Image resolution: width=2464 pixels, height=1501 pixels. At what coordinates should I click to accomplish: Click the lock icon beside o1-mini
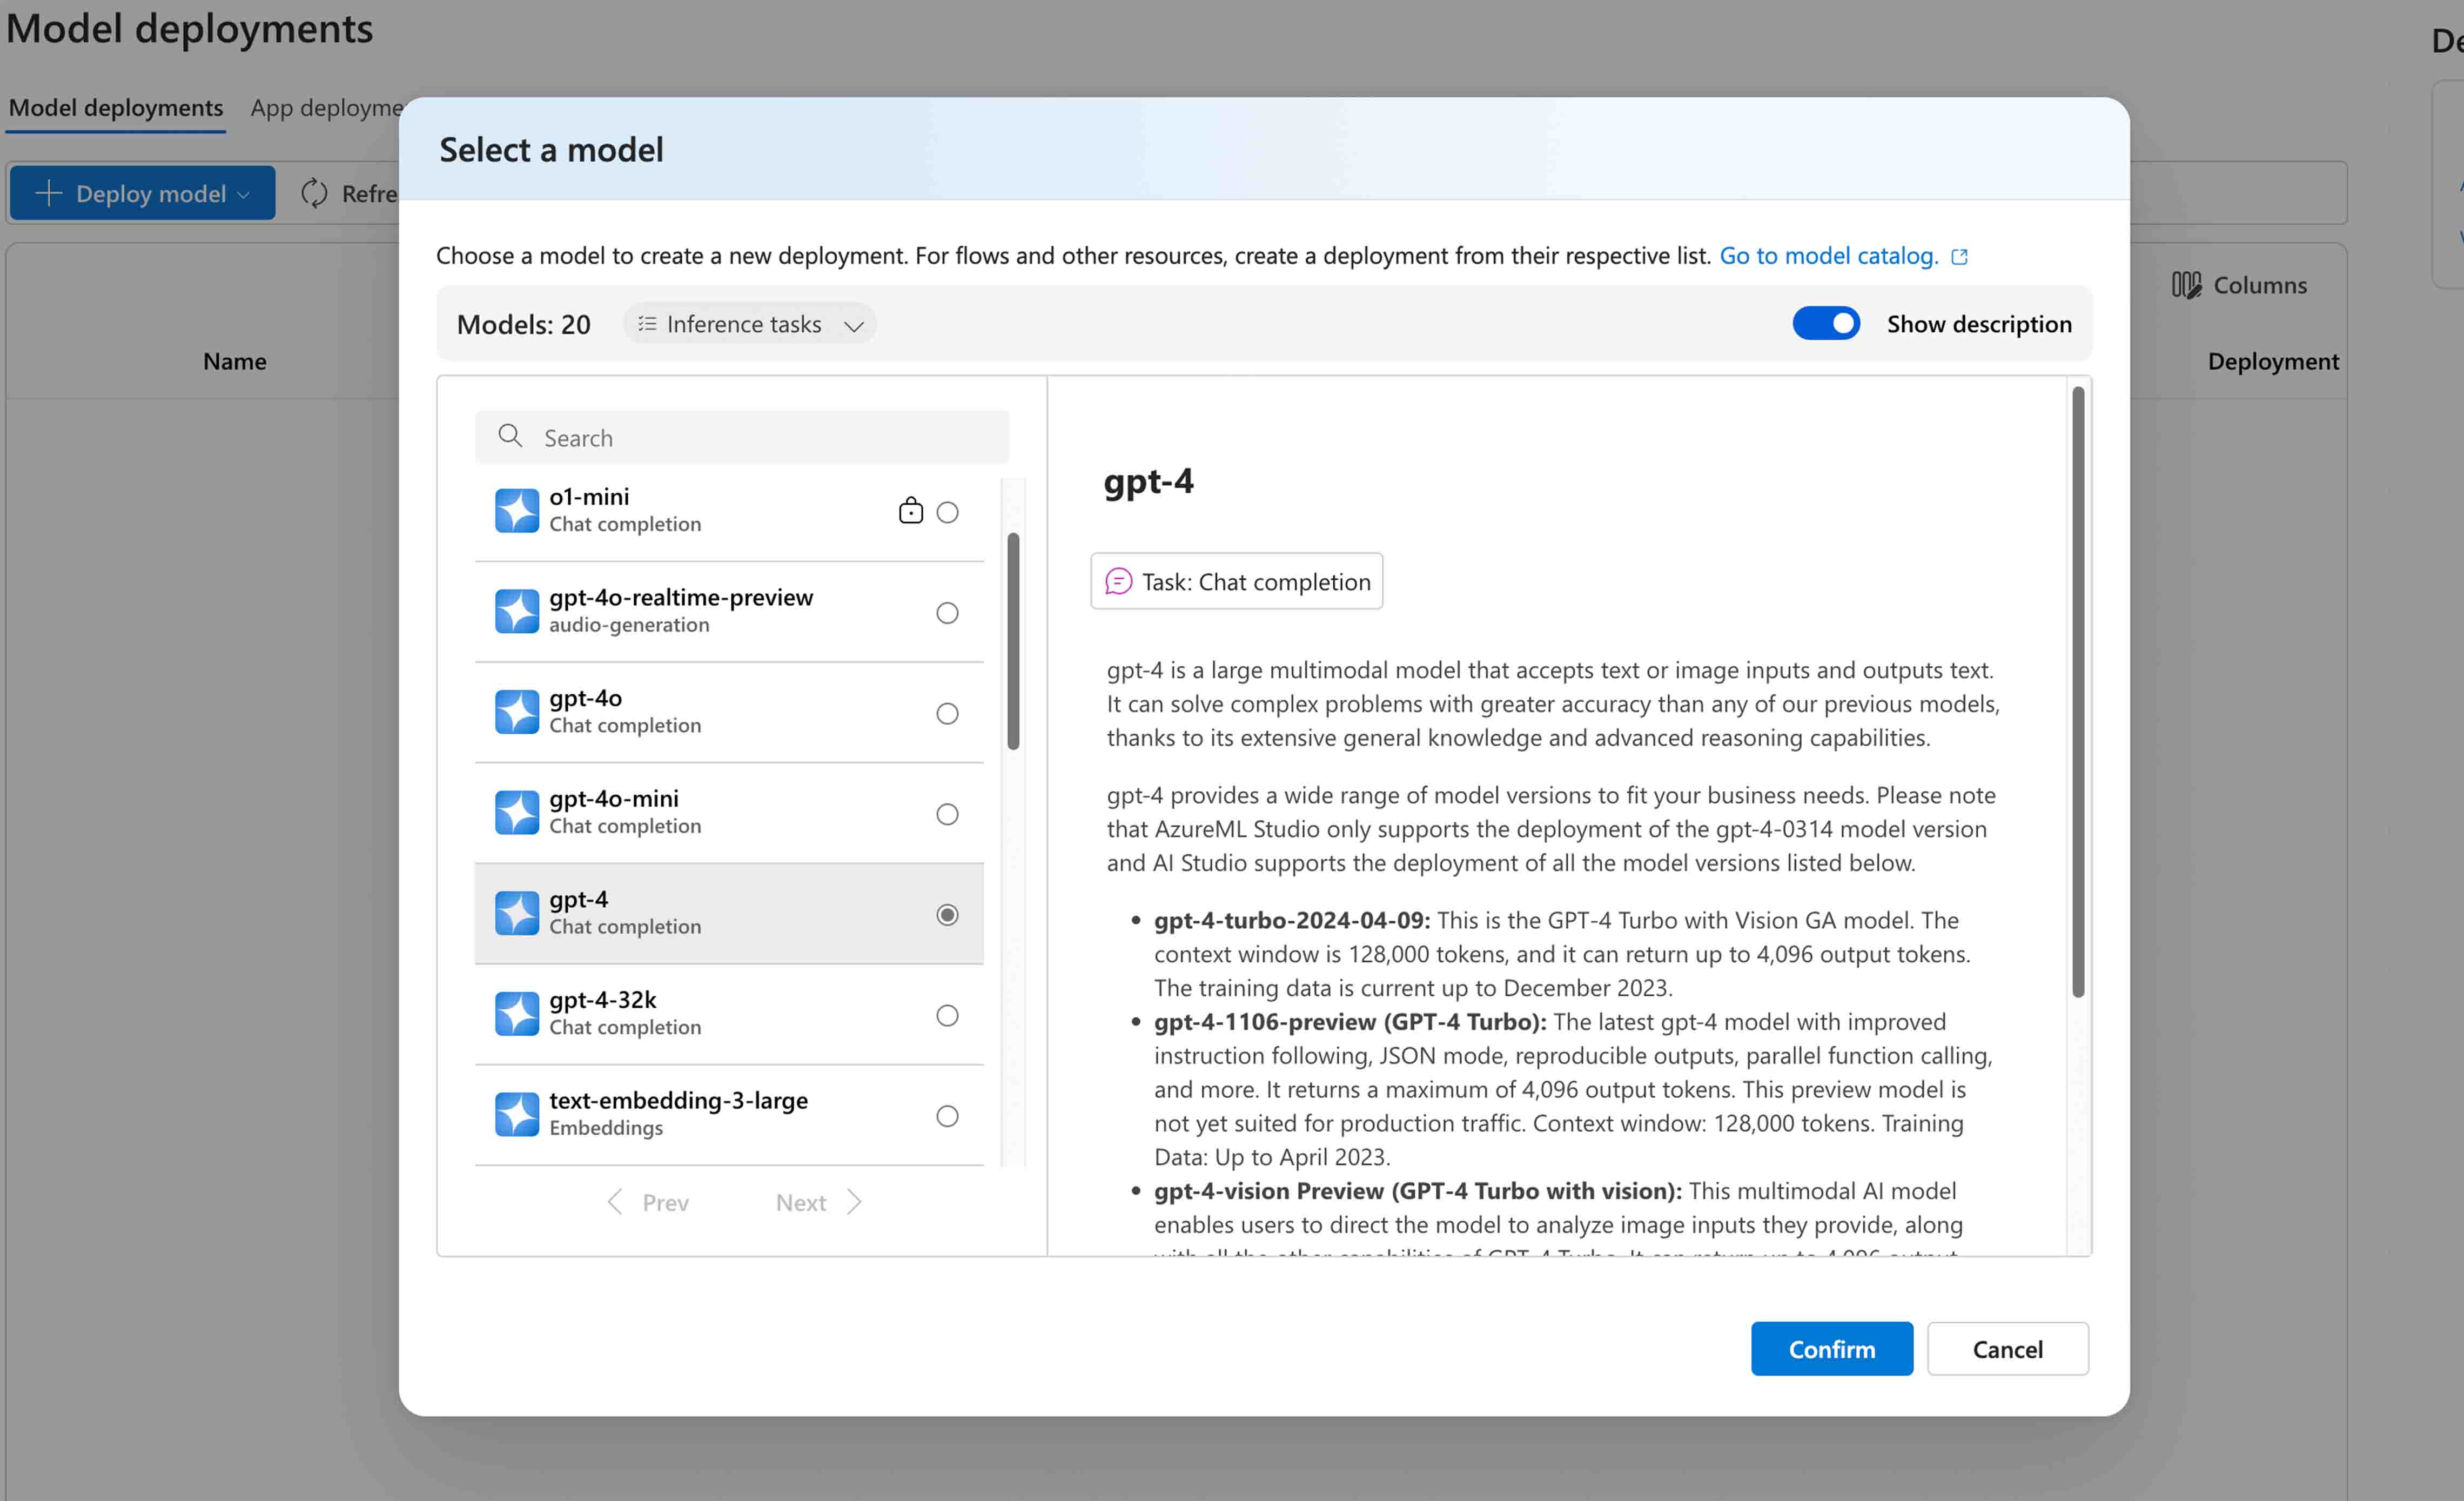[x=910, y=511]
